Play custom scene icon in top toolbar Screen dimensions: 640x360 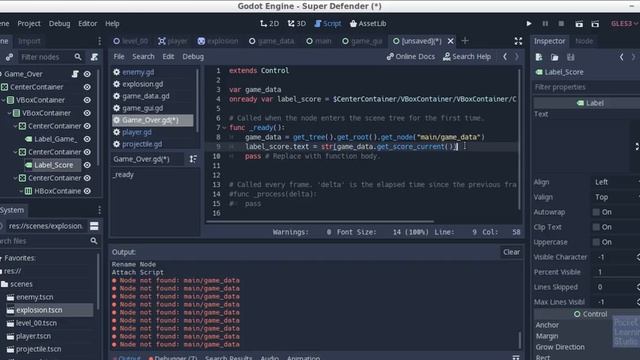(x=595, y=24)
